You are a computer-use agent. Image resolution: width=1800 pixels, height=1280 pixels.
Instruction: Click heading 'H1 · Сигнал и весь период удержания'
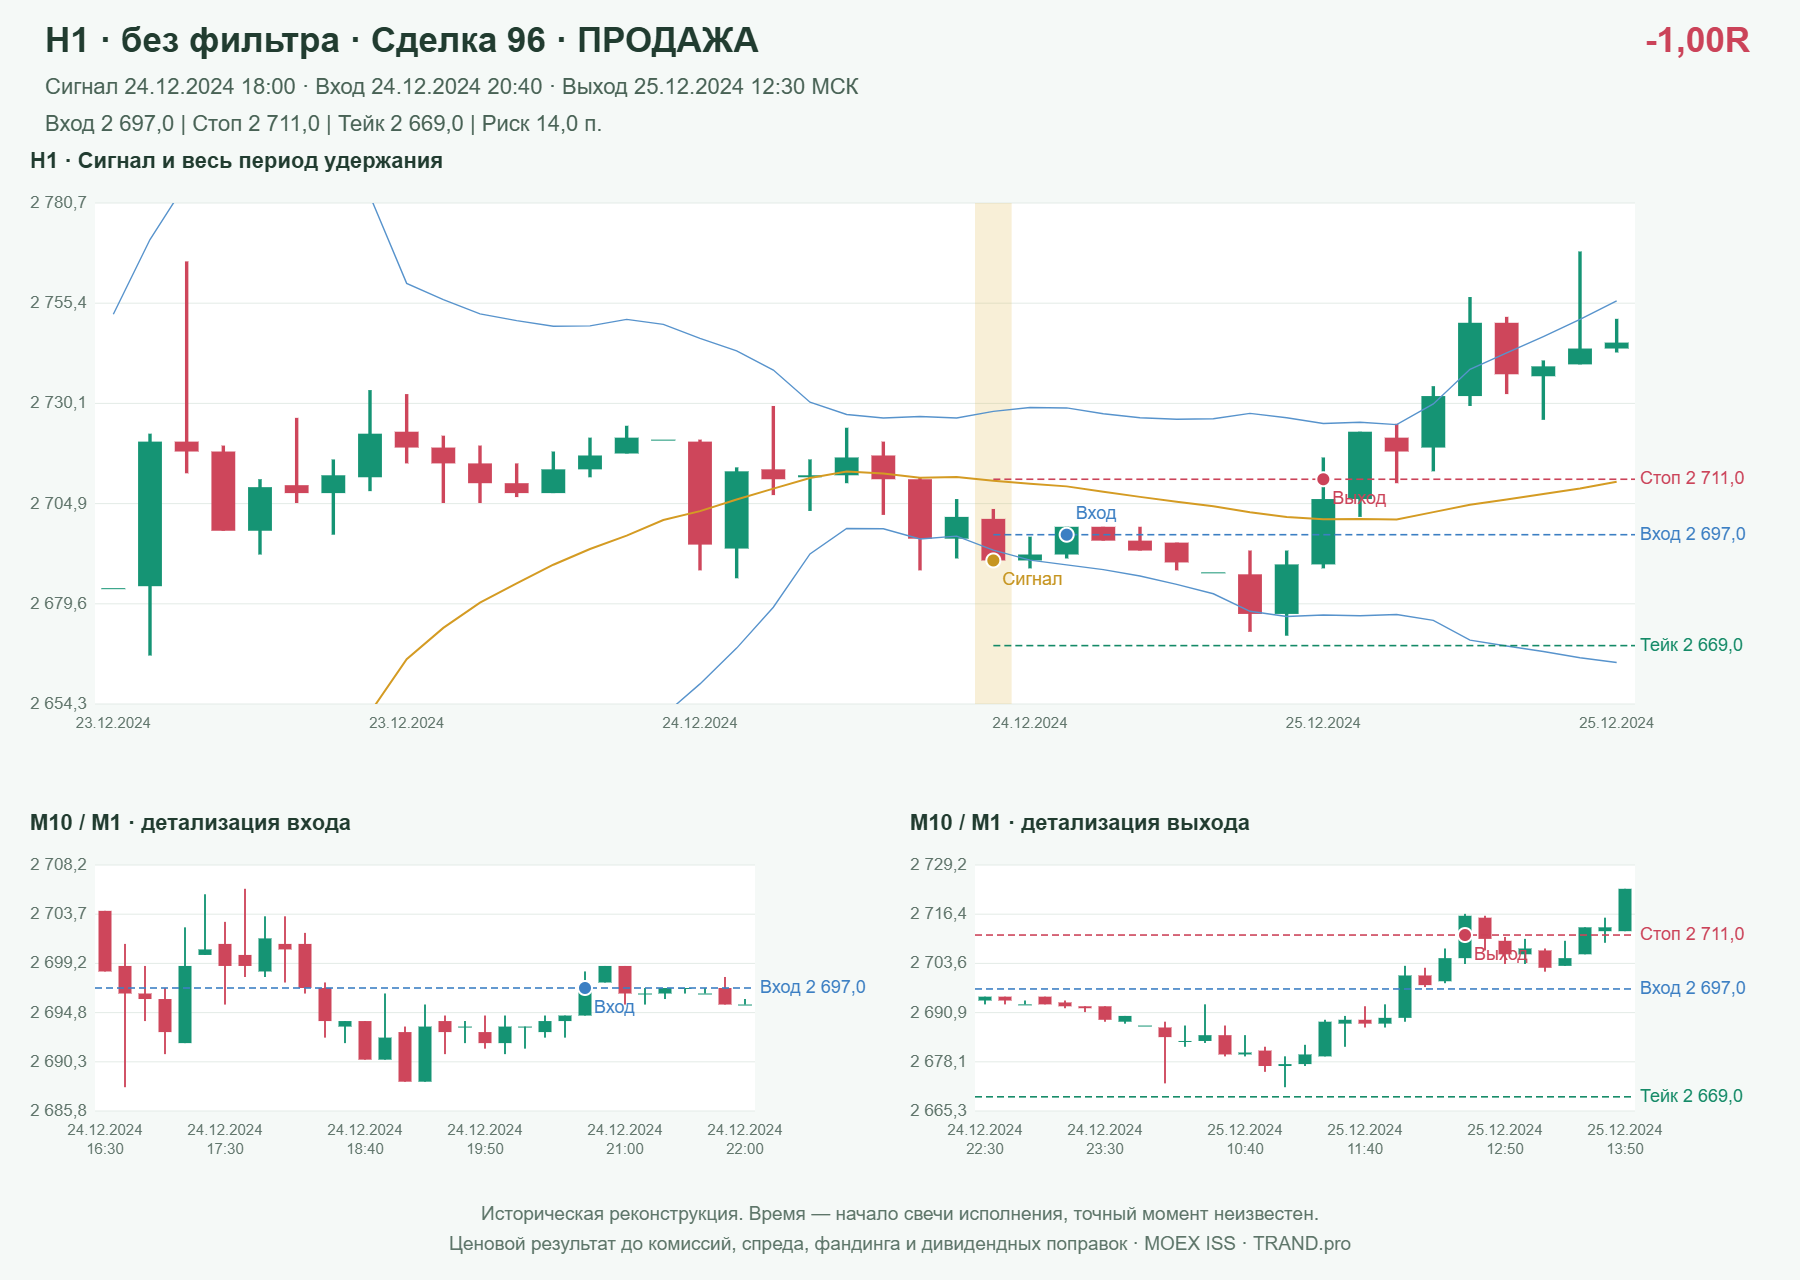point(236,161)
